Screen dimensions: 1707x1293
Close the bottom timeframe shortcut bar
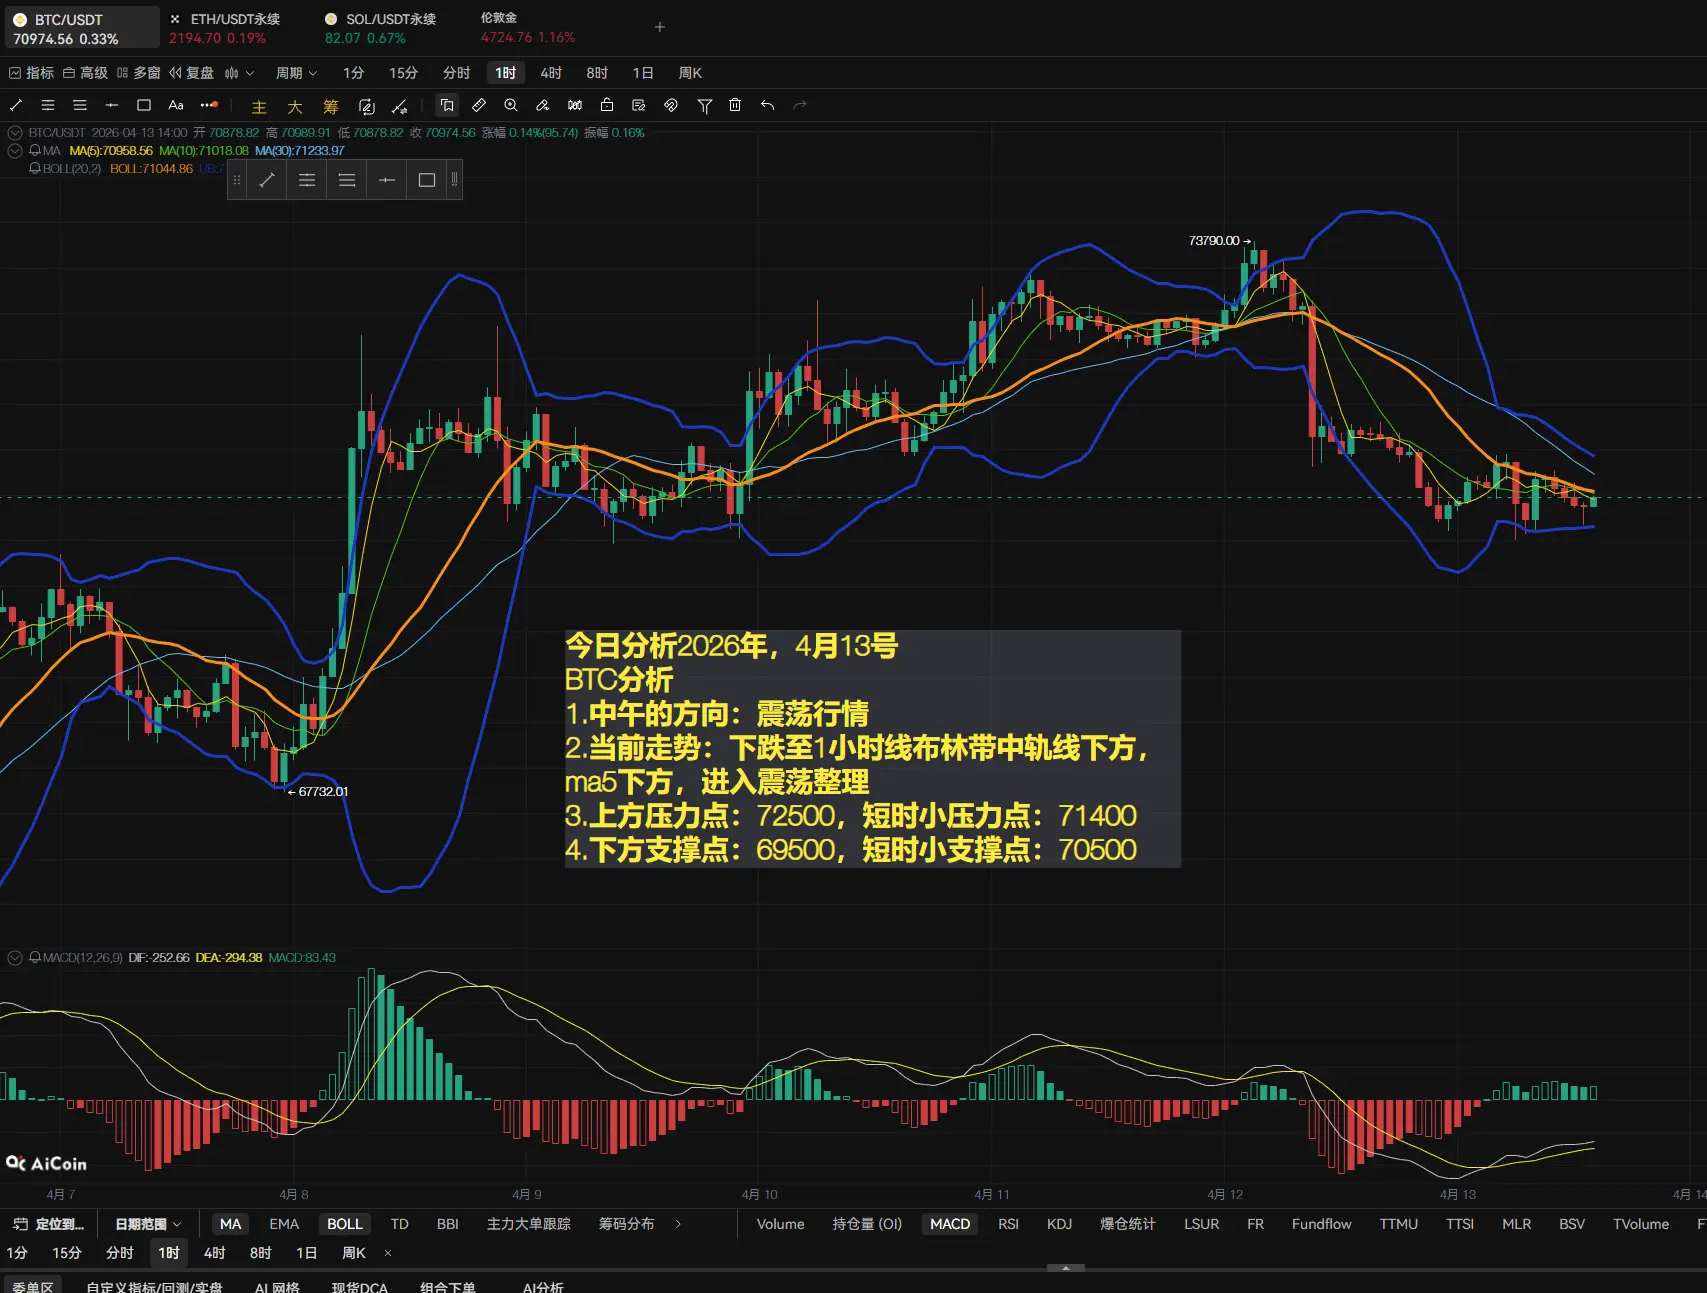pos(388,1253)
